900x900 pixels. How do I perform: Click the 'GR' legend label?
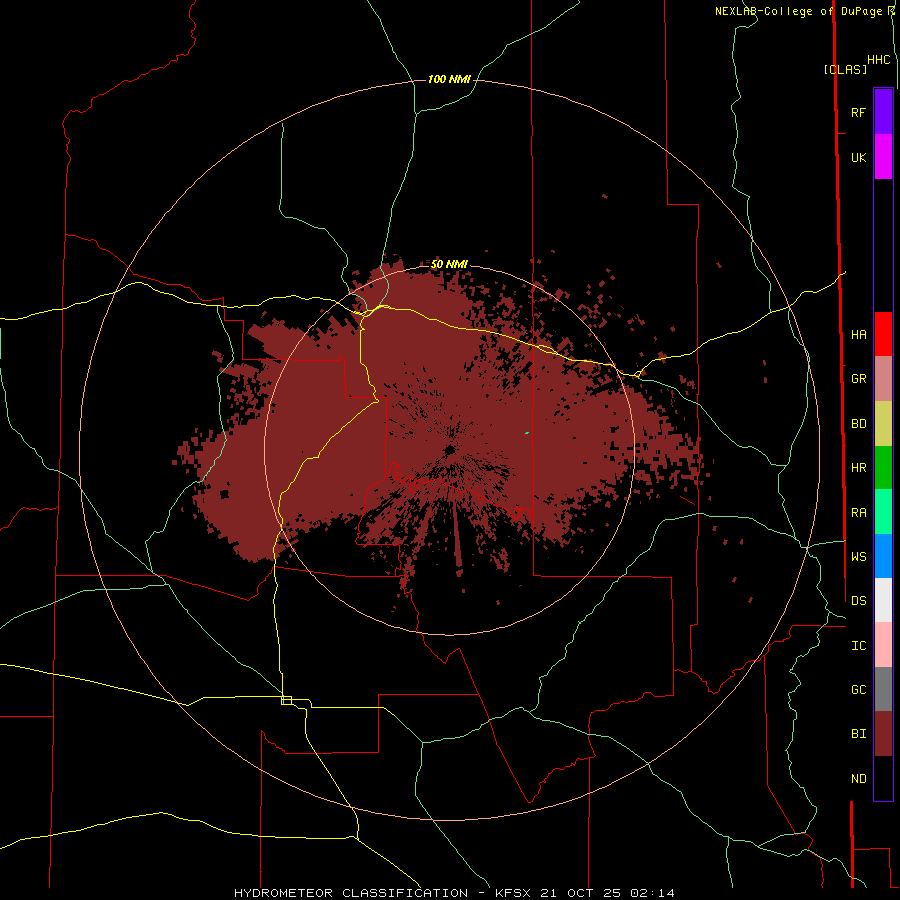click(x=858, y=379)
